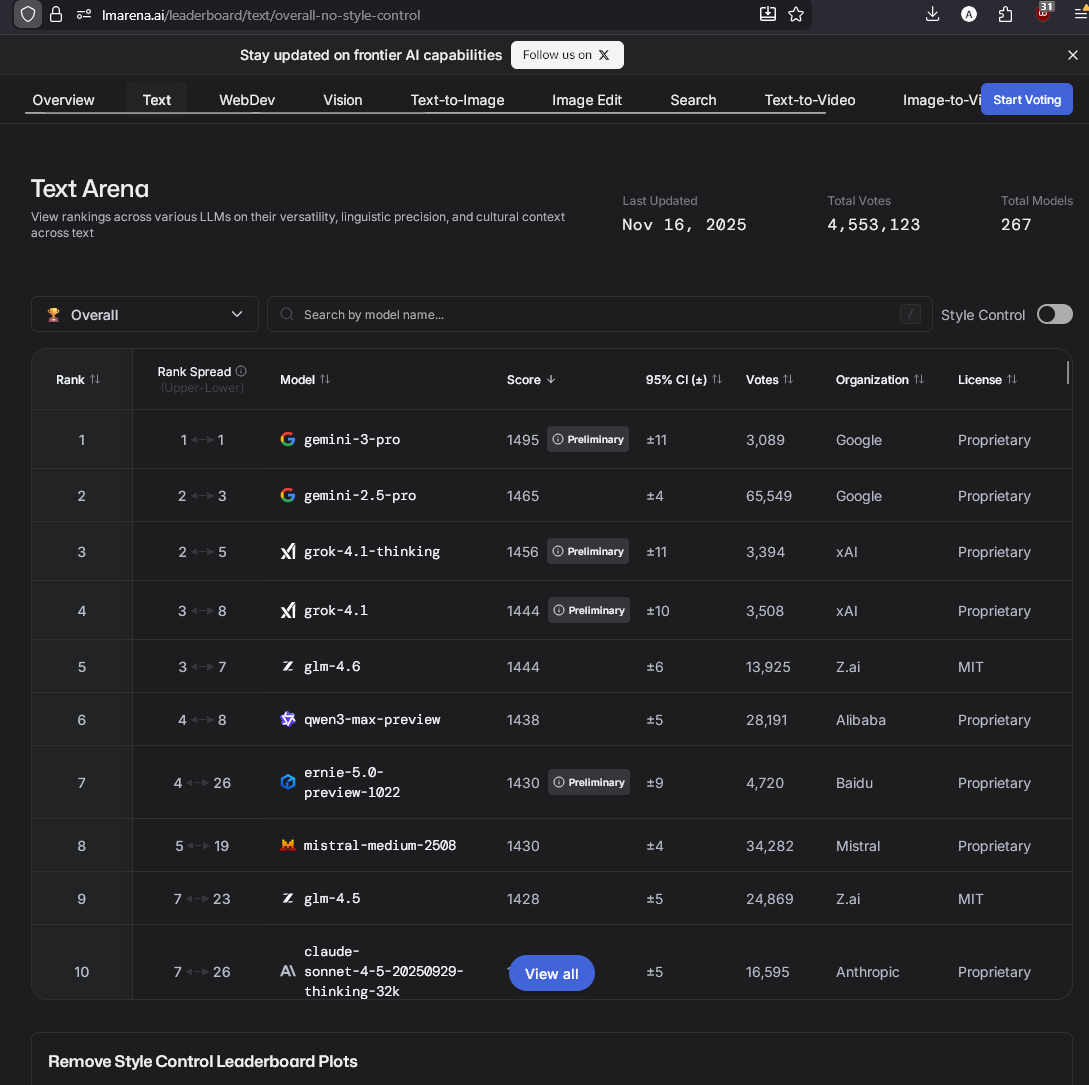Open the browser hamburger menu
The image size is (1089, 1085).
1081,14
